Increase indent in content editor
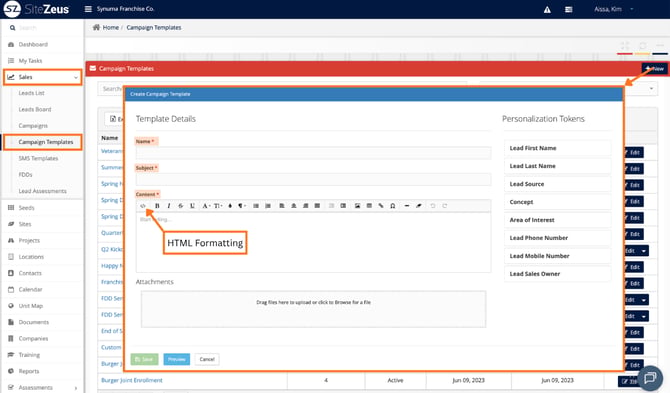The image size is (670, 393). coord(343,206)
